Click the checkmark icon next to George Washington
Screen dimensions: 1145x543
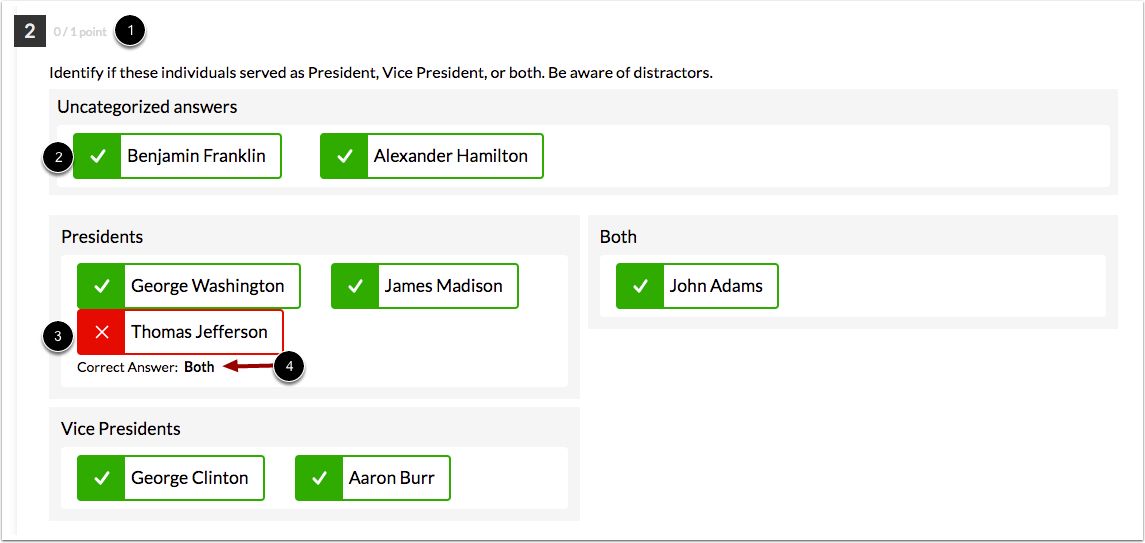102,286
